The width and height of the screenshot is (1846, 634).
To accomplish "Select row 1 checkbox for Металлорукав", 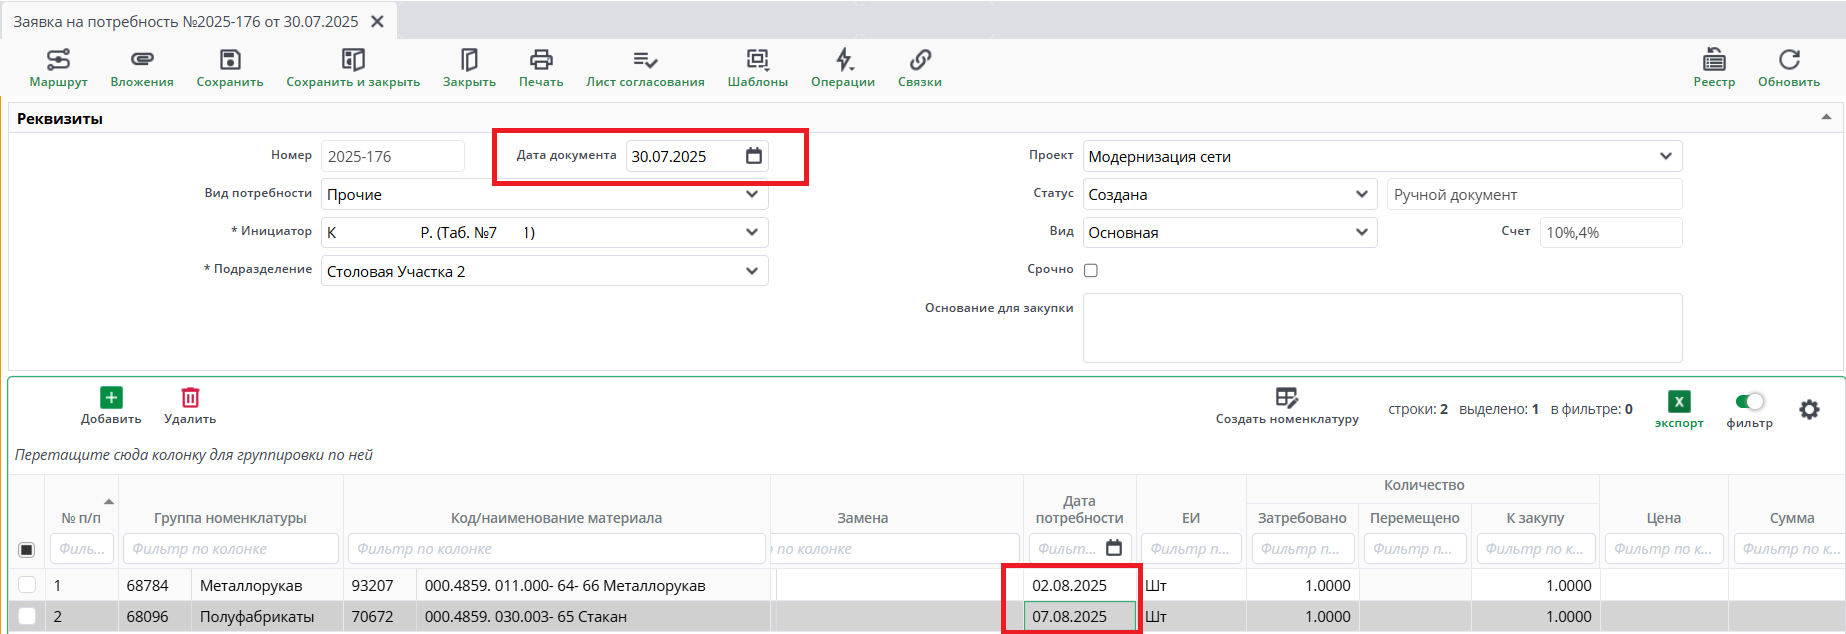I will coord(27,585).
